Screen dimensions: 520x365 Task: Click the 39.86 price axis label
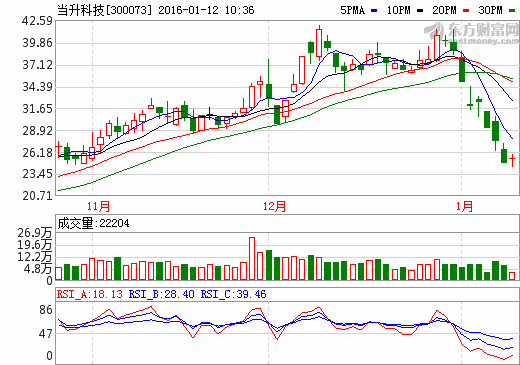click(x=37, y=43)
